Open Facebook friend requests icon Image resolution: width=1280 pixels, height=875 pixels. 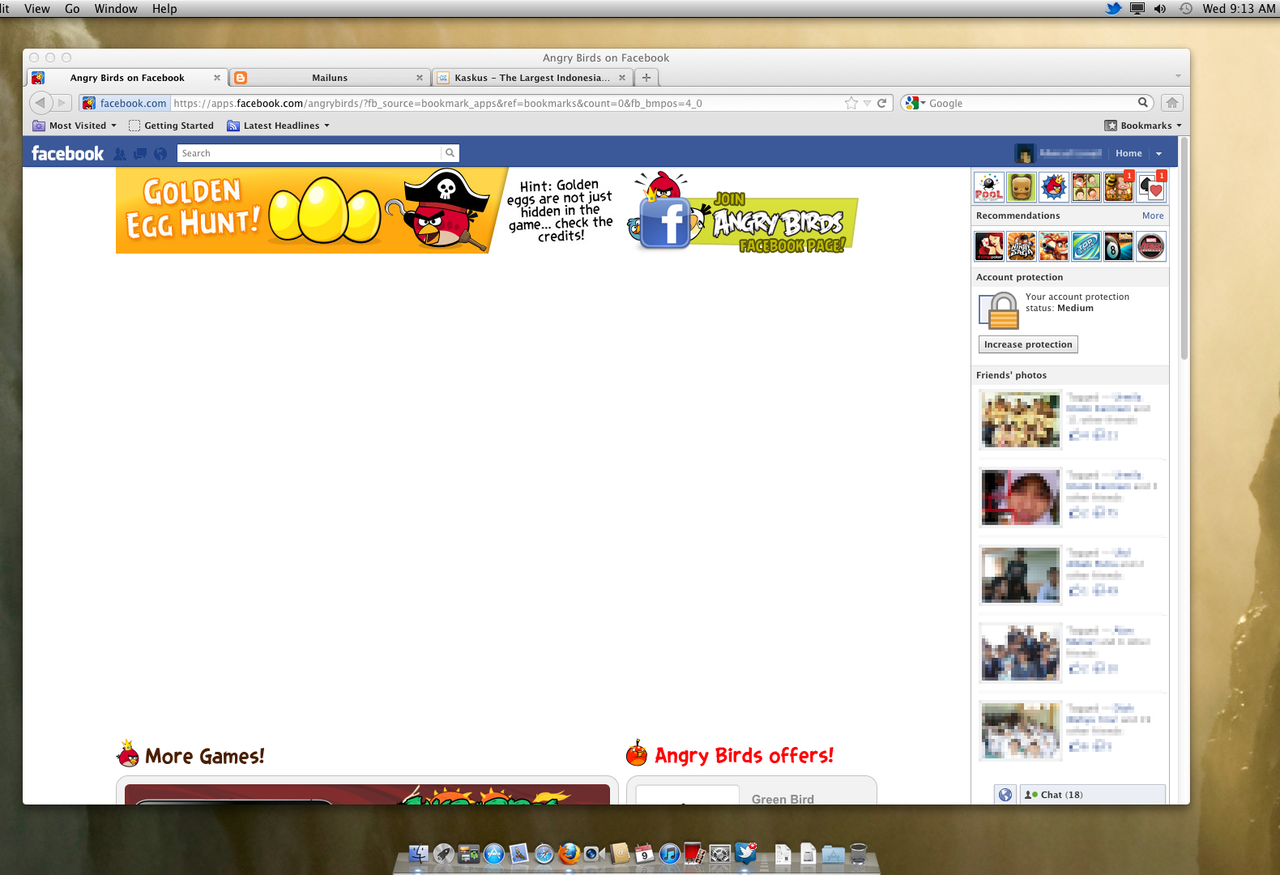point(120,154)
